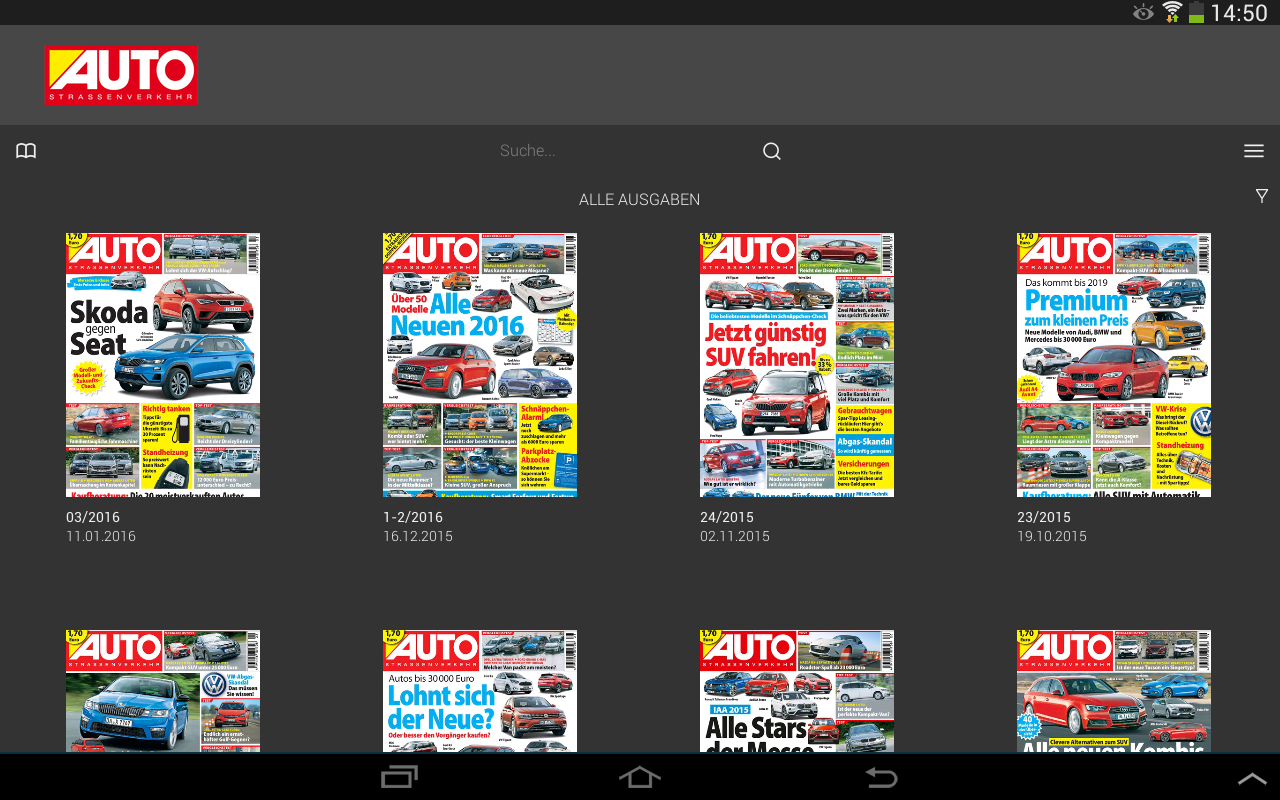Open the filter funnel icon
This screenshot has width=1280, height=800.
click(x=1262, y=196)
